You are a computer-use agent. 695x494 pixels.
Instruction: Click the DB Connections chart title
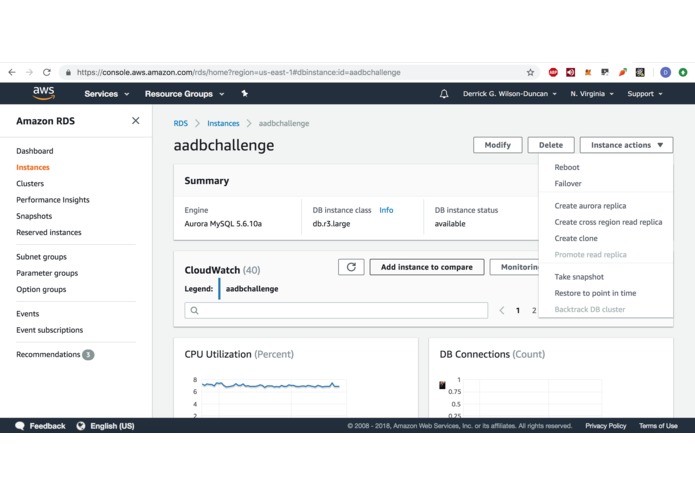(x=492, y=354)
